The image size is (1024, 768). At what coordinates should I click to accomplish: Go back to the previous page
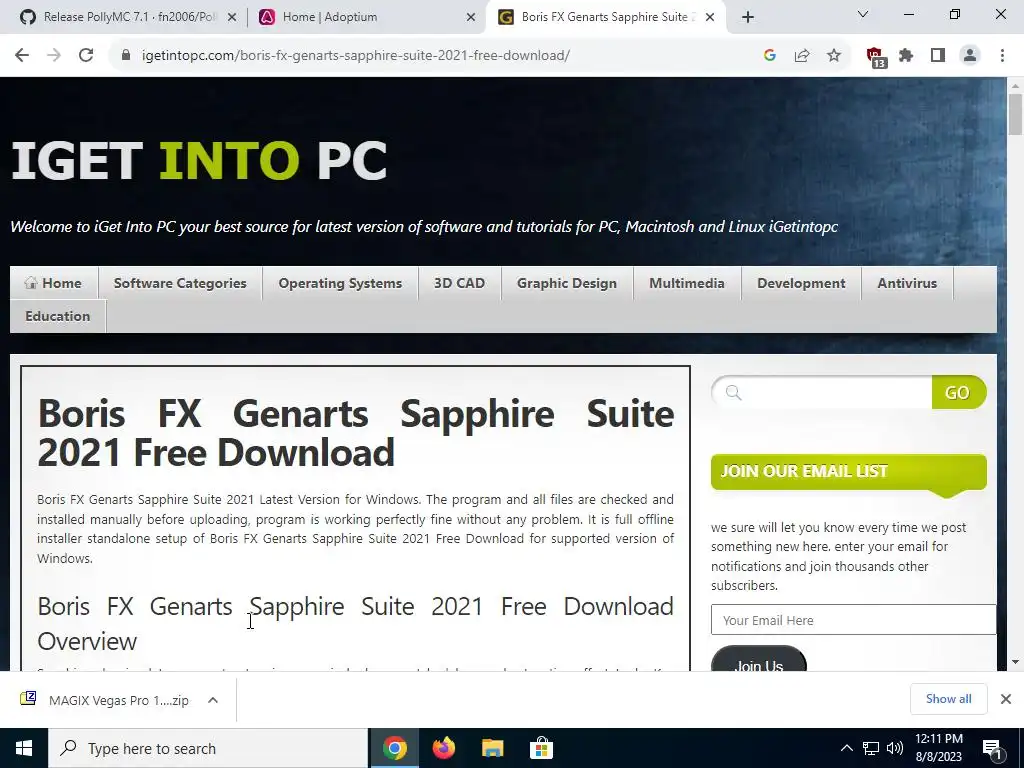(x=22, y=56)
